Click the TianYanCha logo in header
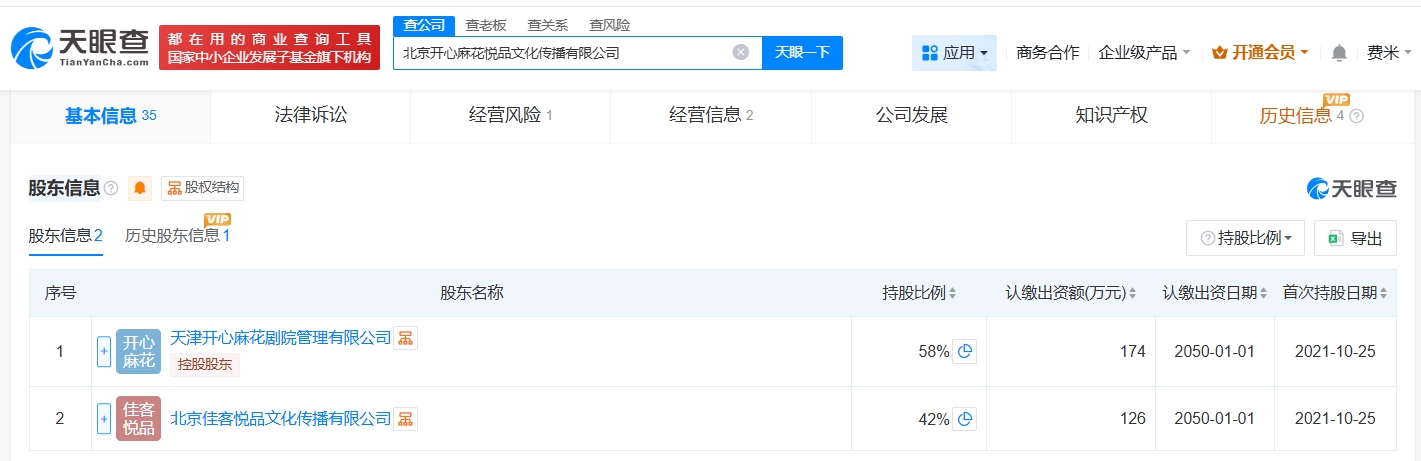This screenshot has width=1421, height=461. pos(80,46)
